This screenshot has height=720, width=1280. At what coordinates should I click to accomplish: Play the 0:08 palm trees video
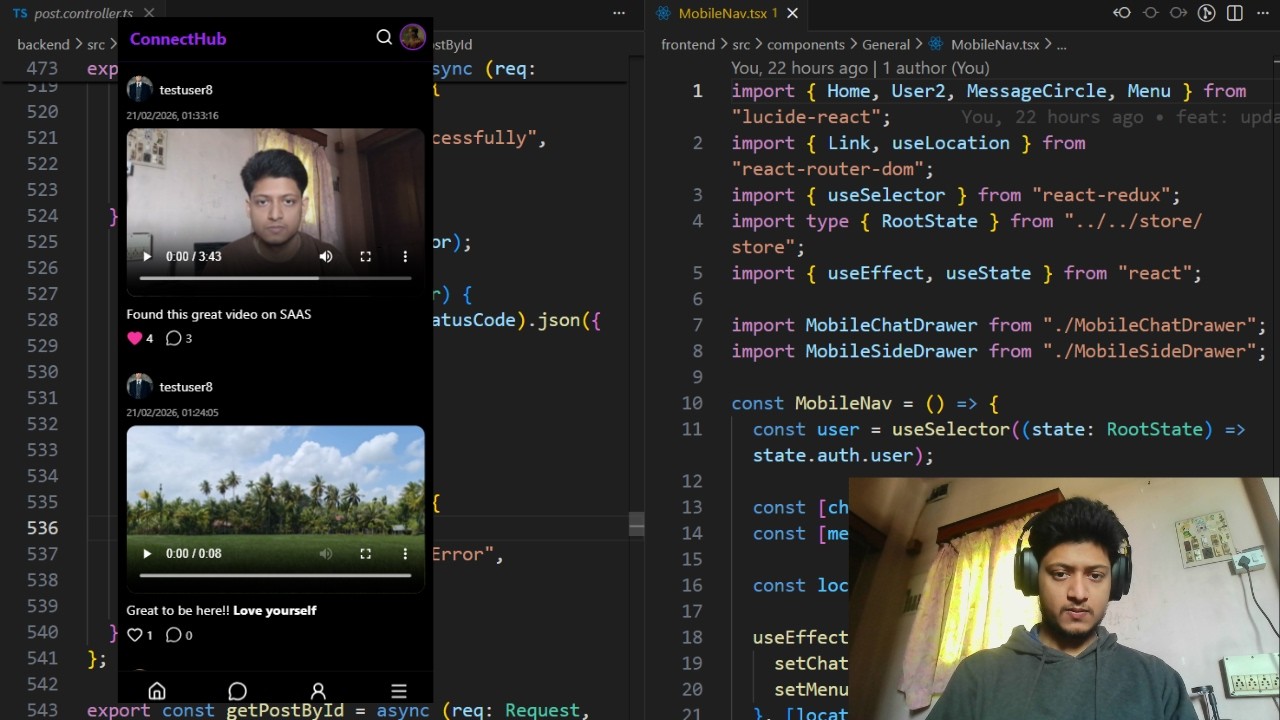[x=147, y=554]
